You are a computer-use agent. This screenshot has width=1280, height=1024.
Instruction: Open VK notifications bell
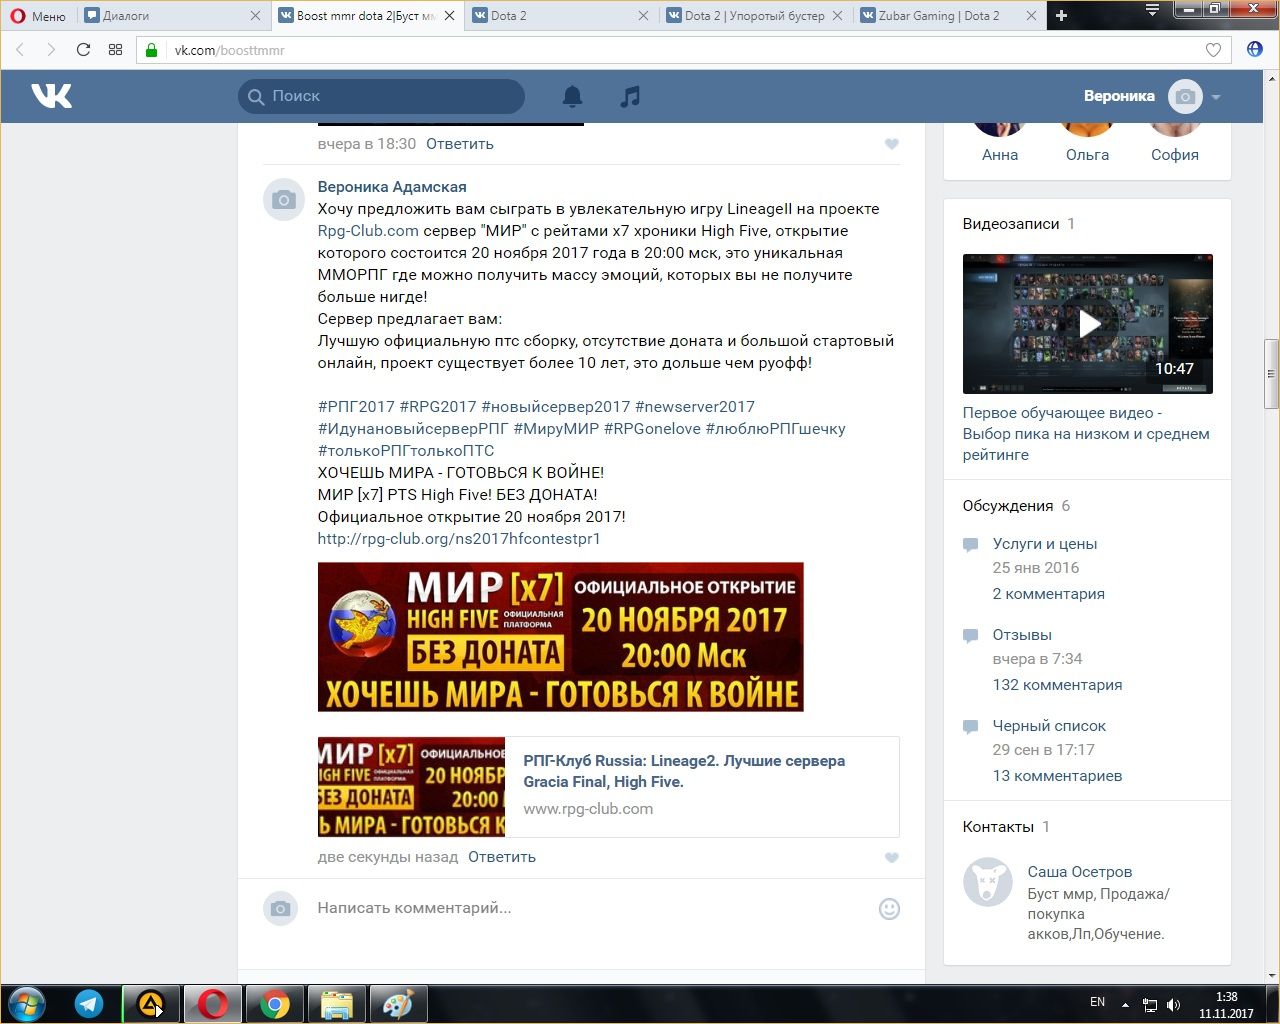coord(572,96)
